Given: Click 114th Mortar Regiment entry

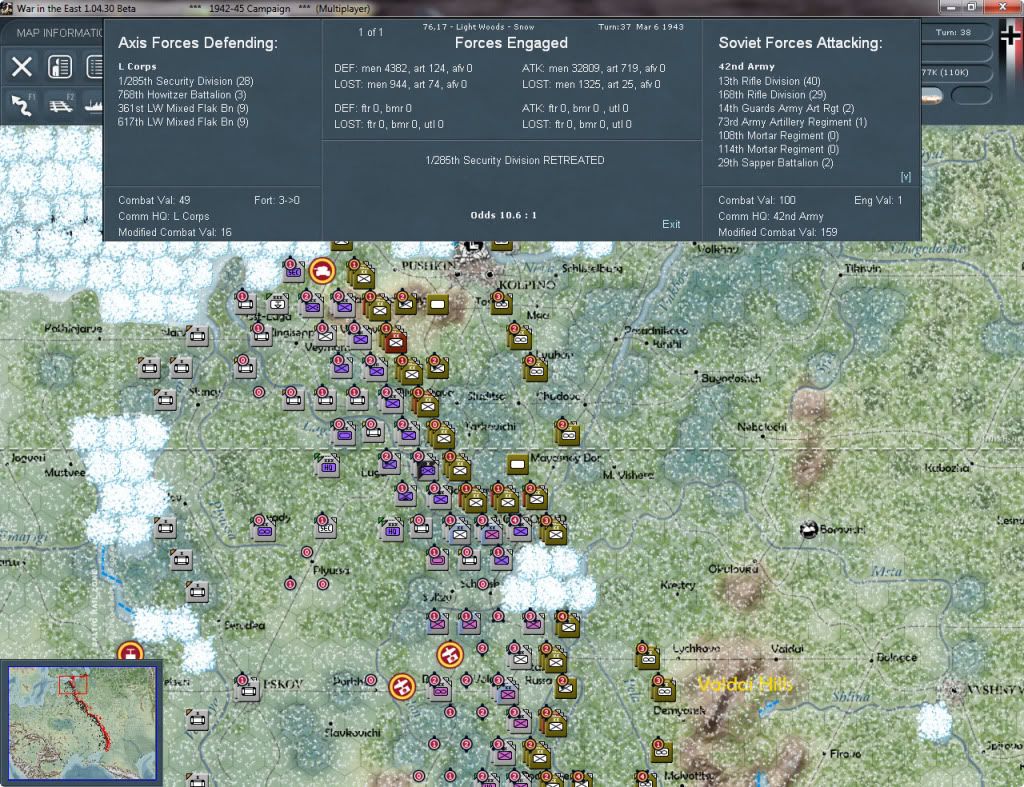Looking at the screenshot, I should coord(778,150).
